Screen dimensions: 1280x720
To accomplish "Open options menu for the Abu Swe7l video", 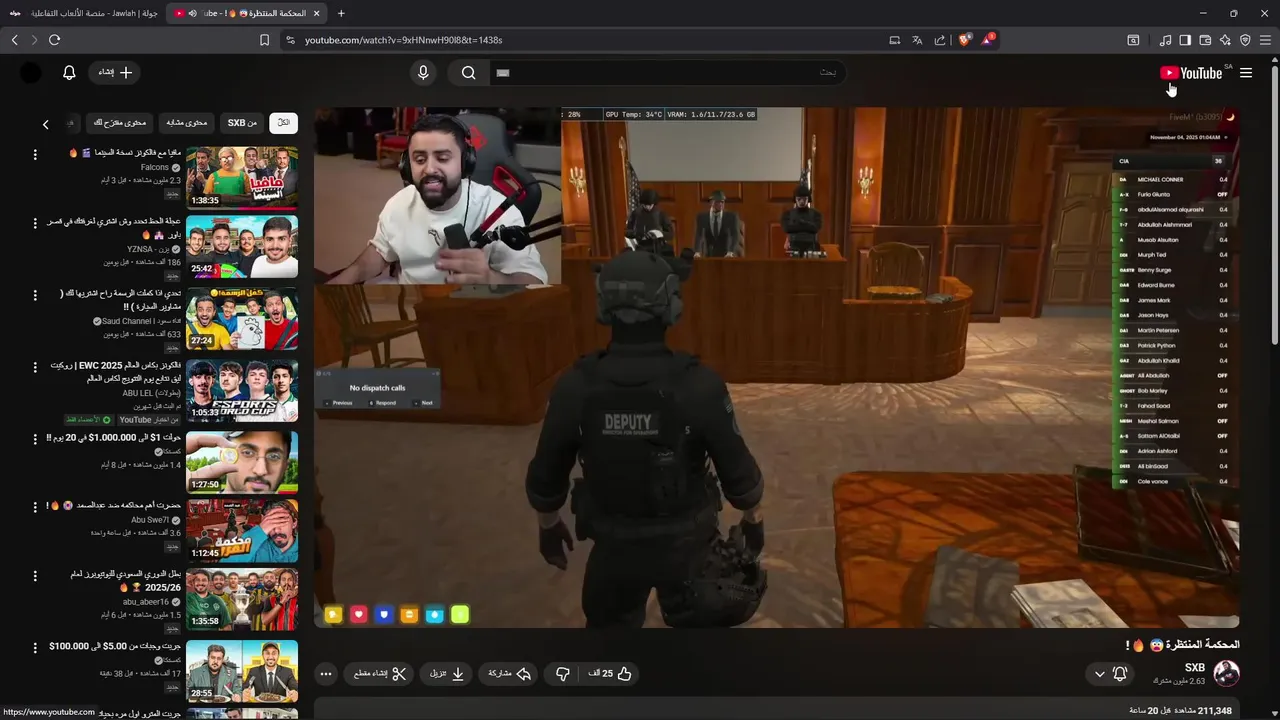I will click(35, 506).
